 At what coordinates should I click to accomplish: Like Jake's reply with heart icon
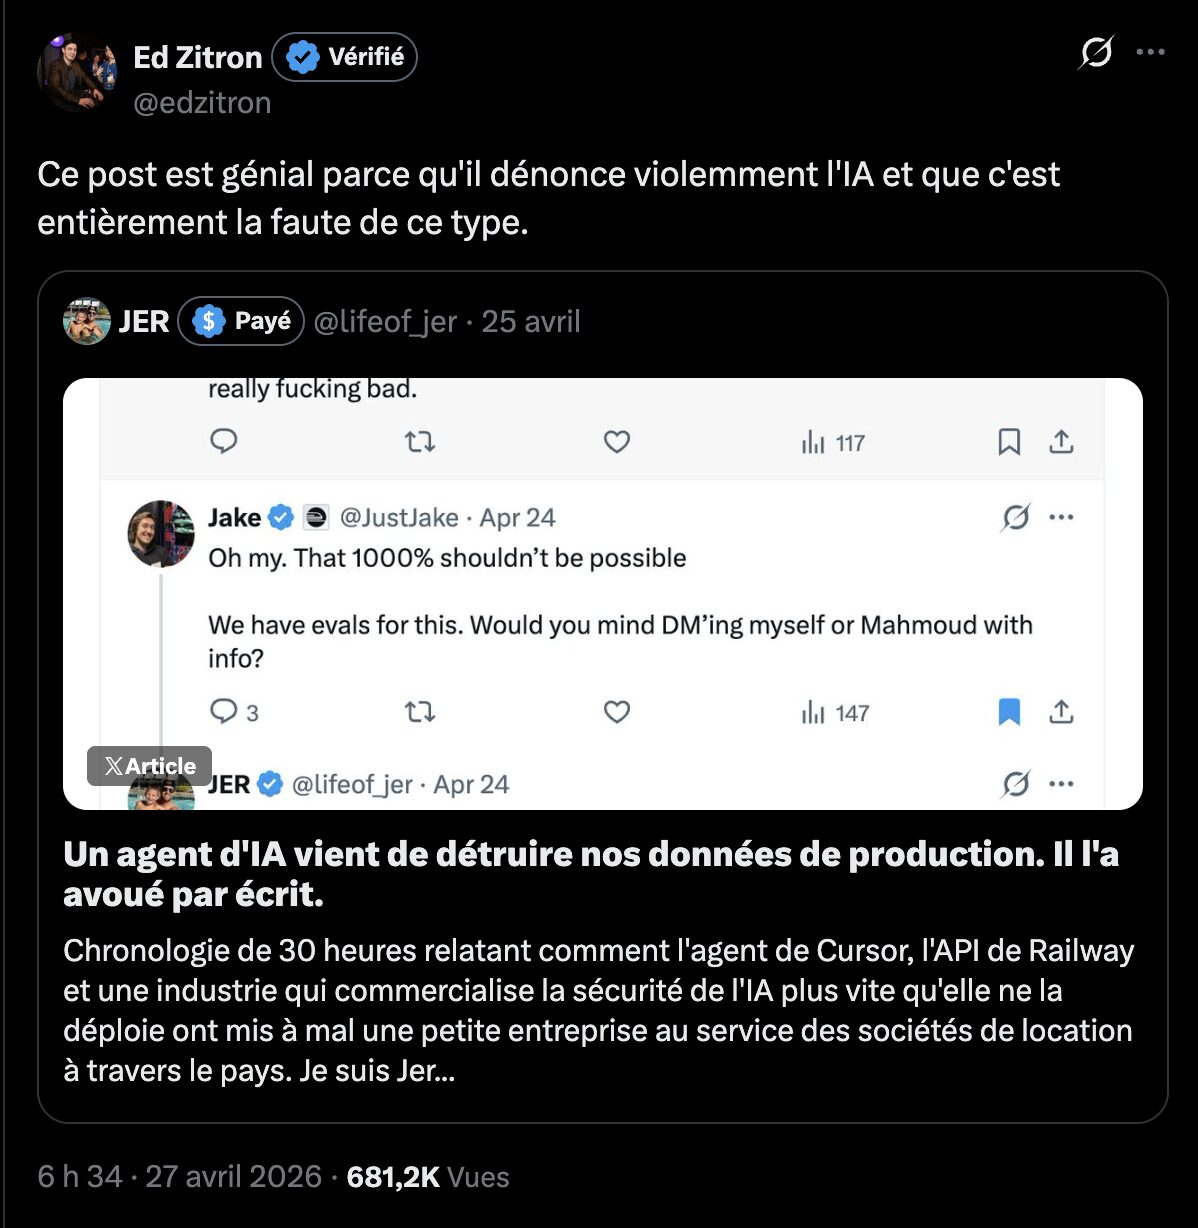(x=617, y=712)
